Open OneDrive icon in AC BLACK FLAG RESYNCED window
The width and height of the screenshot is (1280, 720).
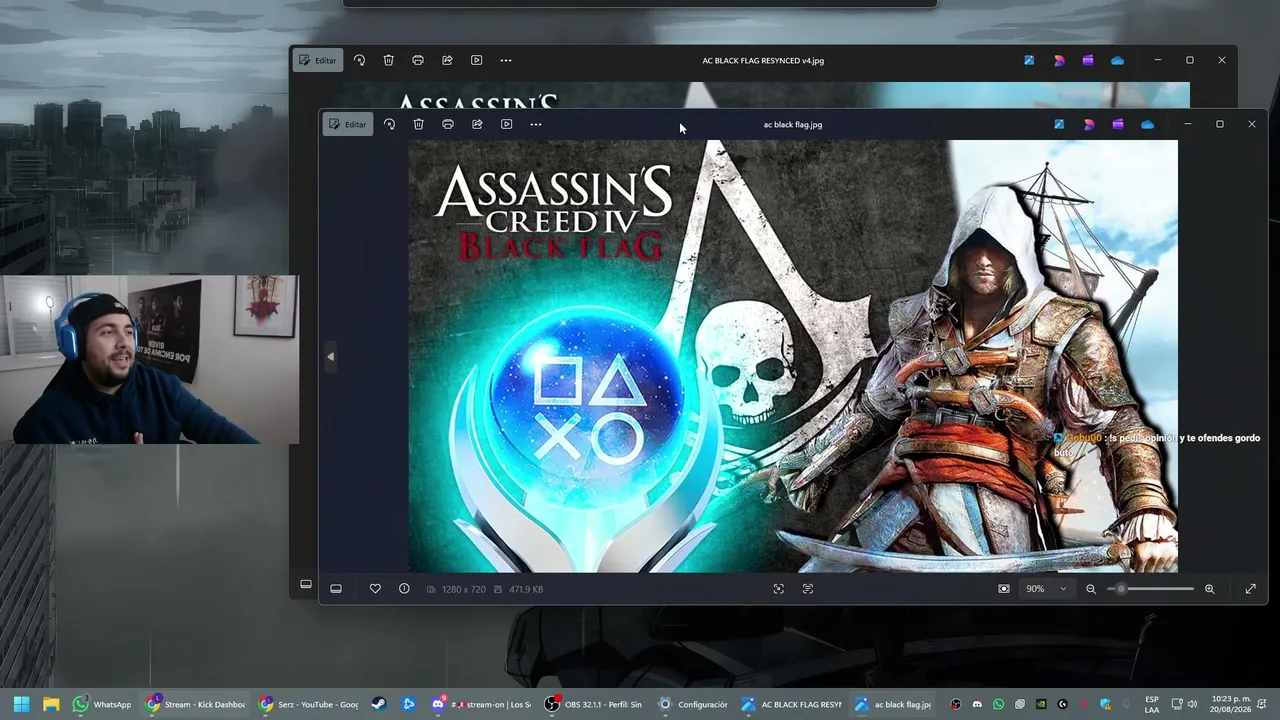tap(1117, 60)
